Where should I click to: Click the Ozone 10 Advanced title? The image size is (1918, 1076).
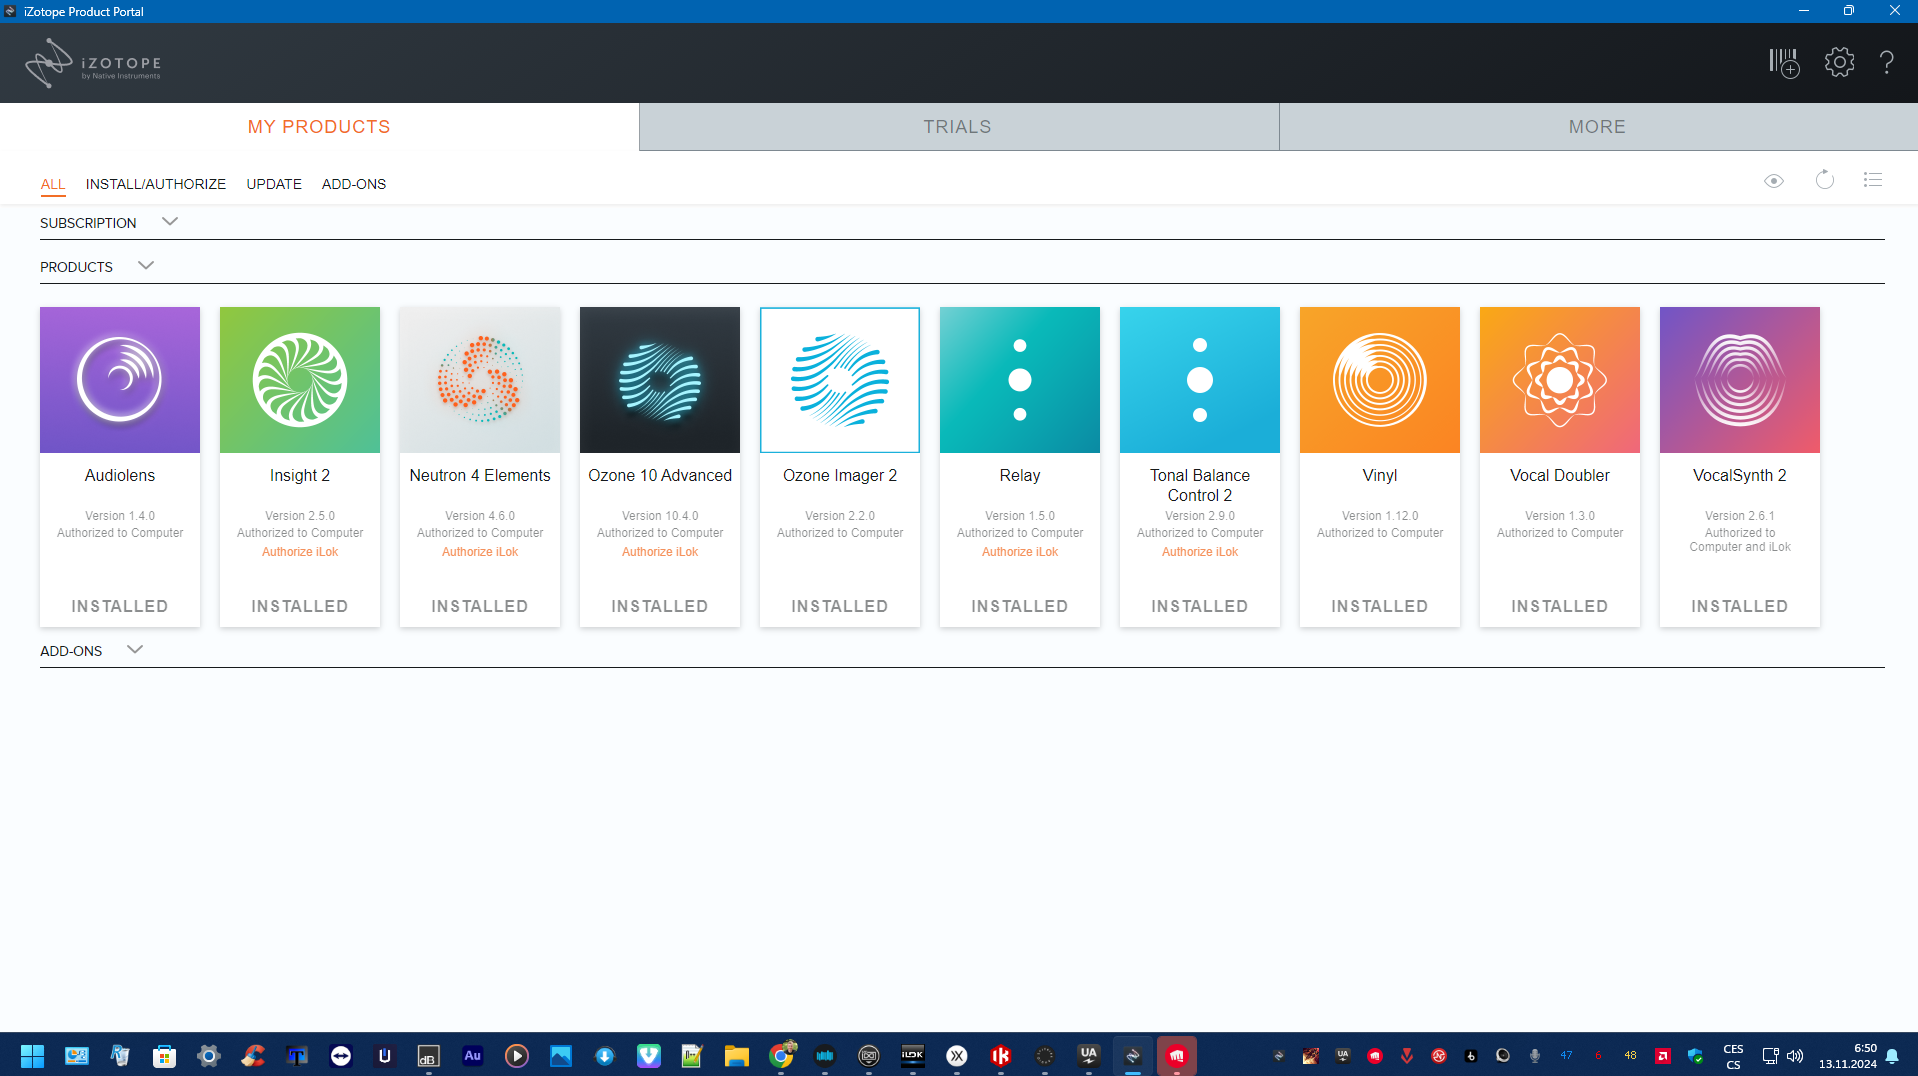coord(660,476)
